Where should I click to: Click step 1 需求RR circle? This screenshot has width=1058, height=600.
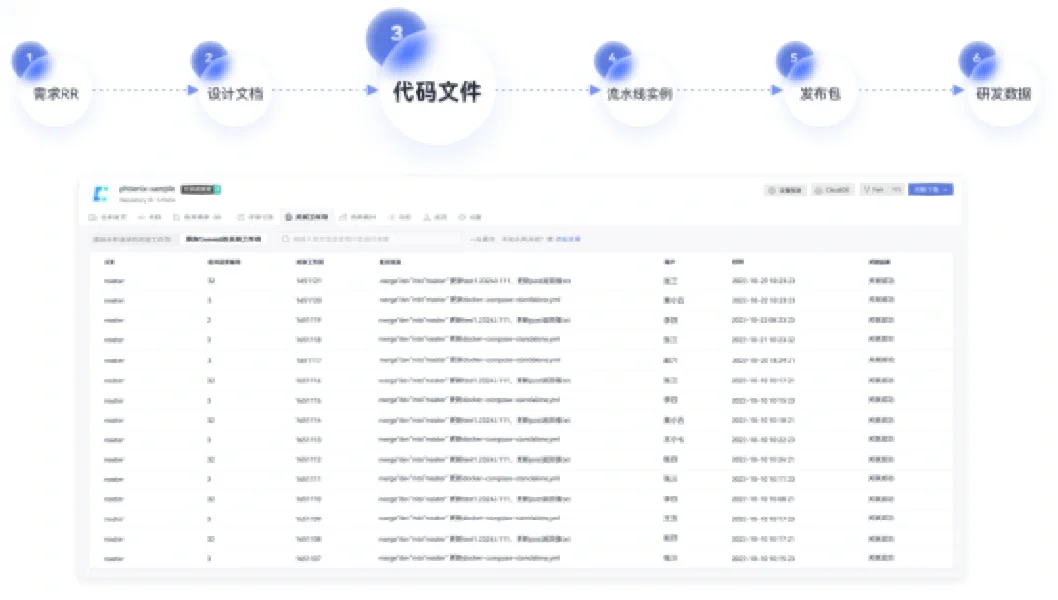click(x=54, y=92)
